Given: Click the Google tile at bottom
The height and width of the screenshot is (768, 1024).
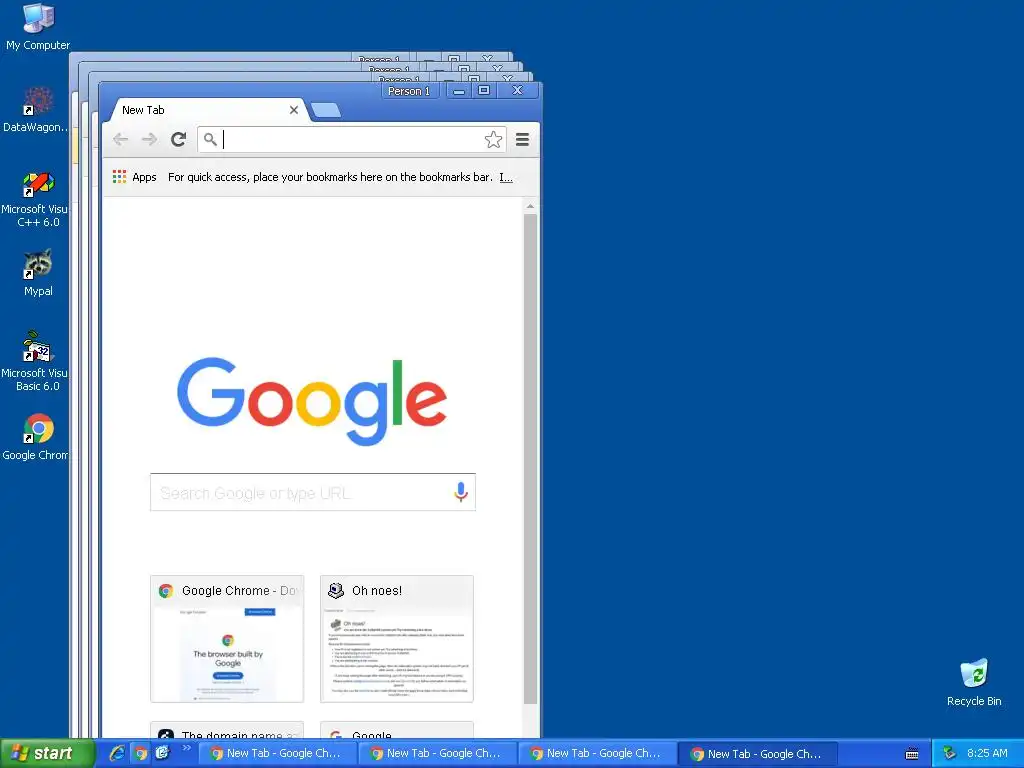Looking at the screenshot, I should coord(397,729).
